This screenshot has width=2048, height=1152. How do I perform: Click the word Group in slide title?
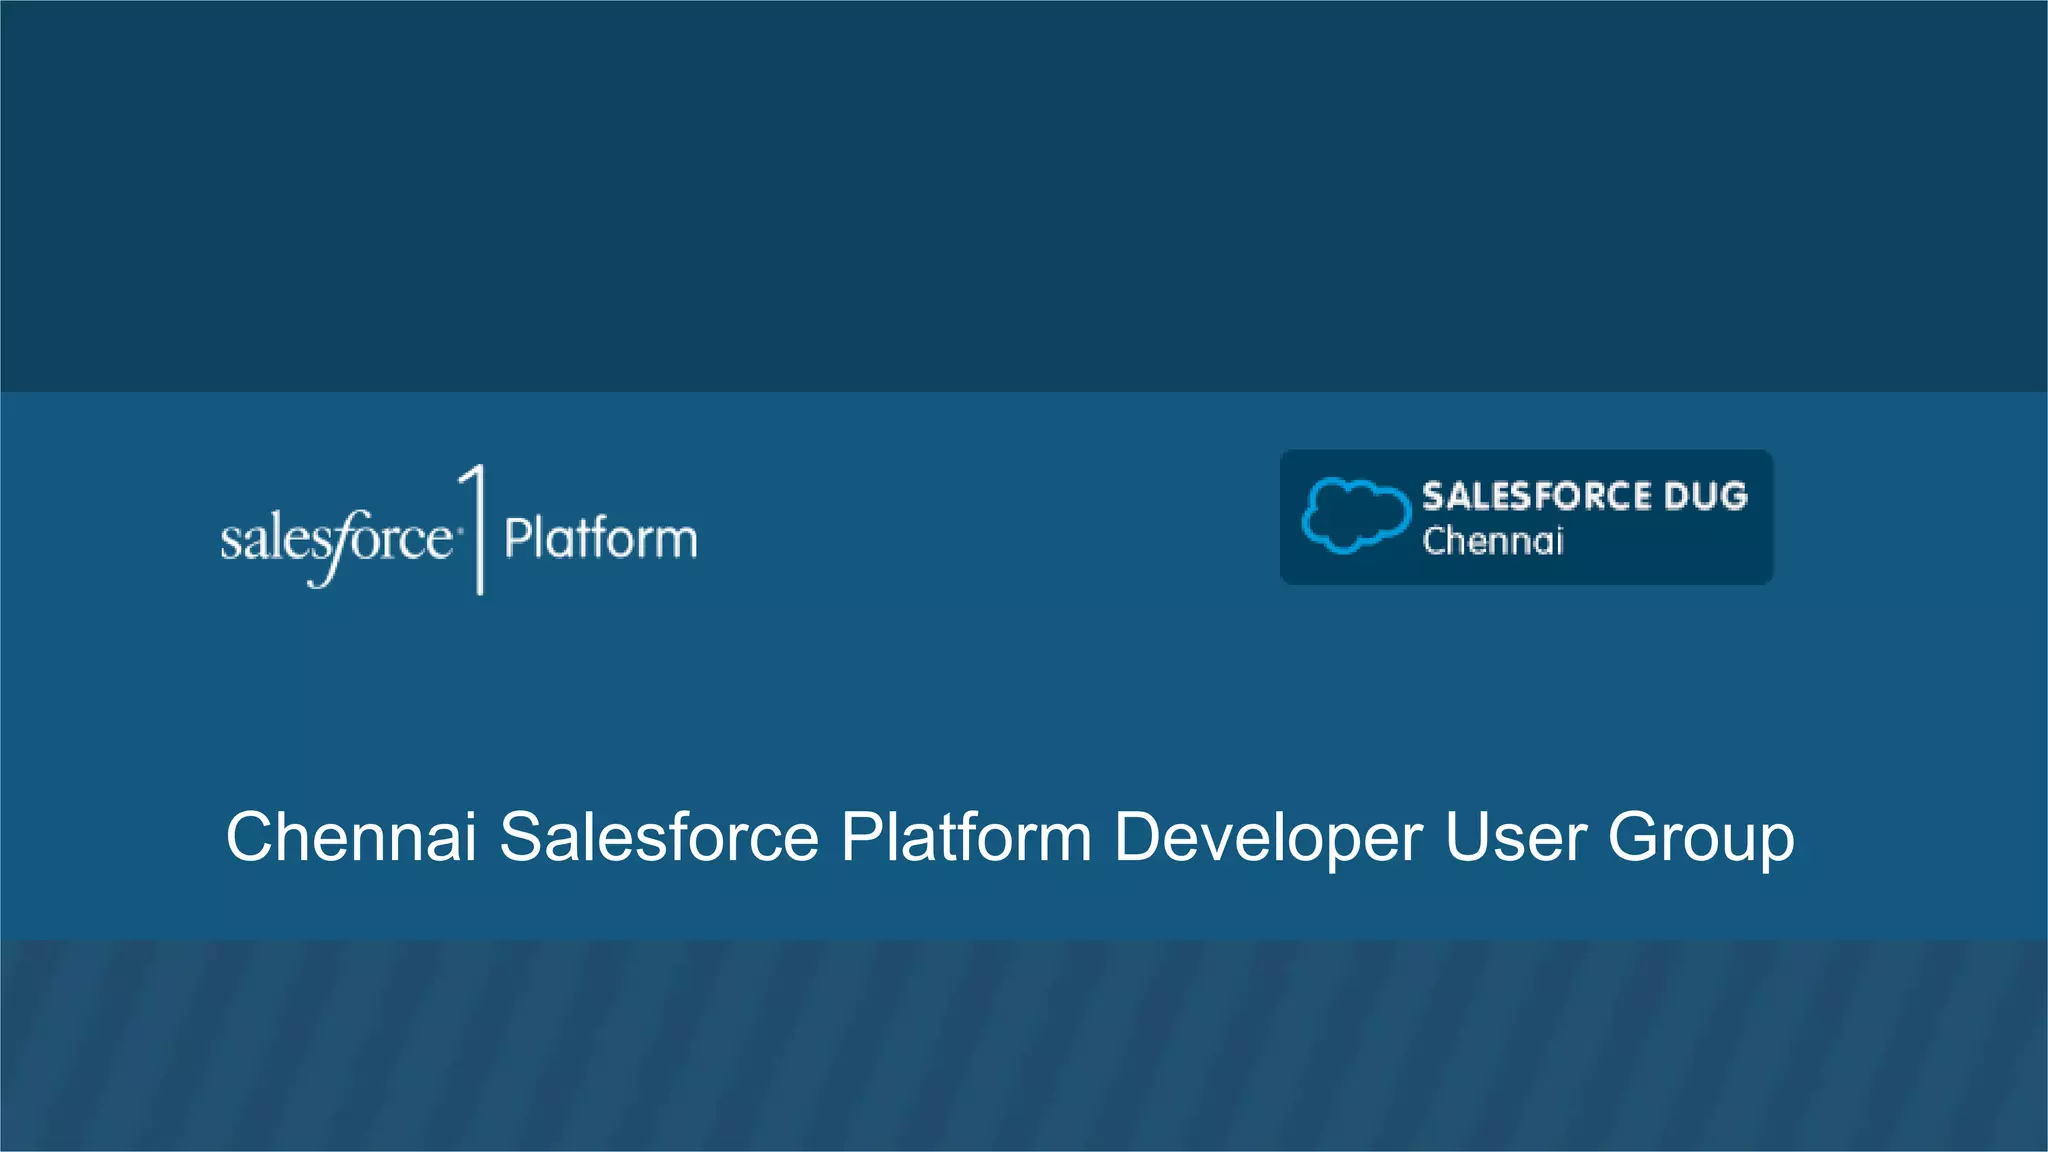[x=1700, y=837]
